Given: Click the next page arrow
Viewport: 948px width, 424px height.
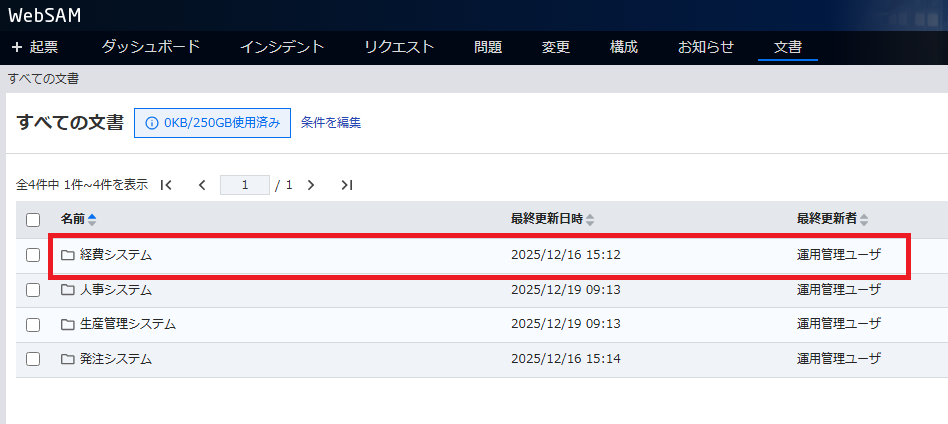Looking at the screenshot, I should coord(311,185).
